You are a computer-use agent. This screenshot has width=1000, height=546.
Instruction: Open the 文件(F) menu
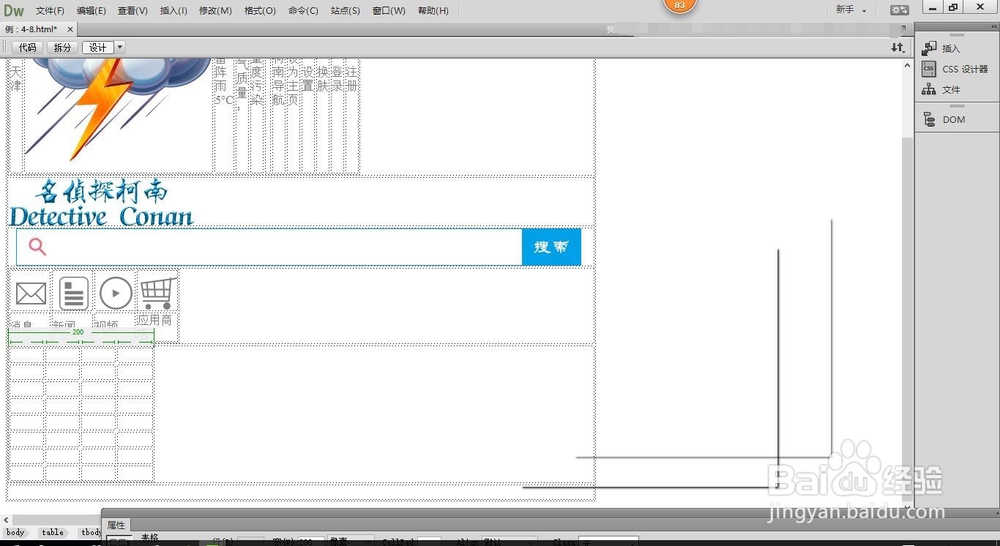pyautogui.click(x=50, y=10)
